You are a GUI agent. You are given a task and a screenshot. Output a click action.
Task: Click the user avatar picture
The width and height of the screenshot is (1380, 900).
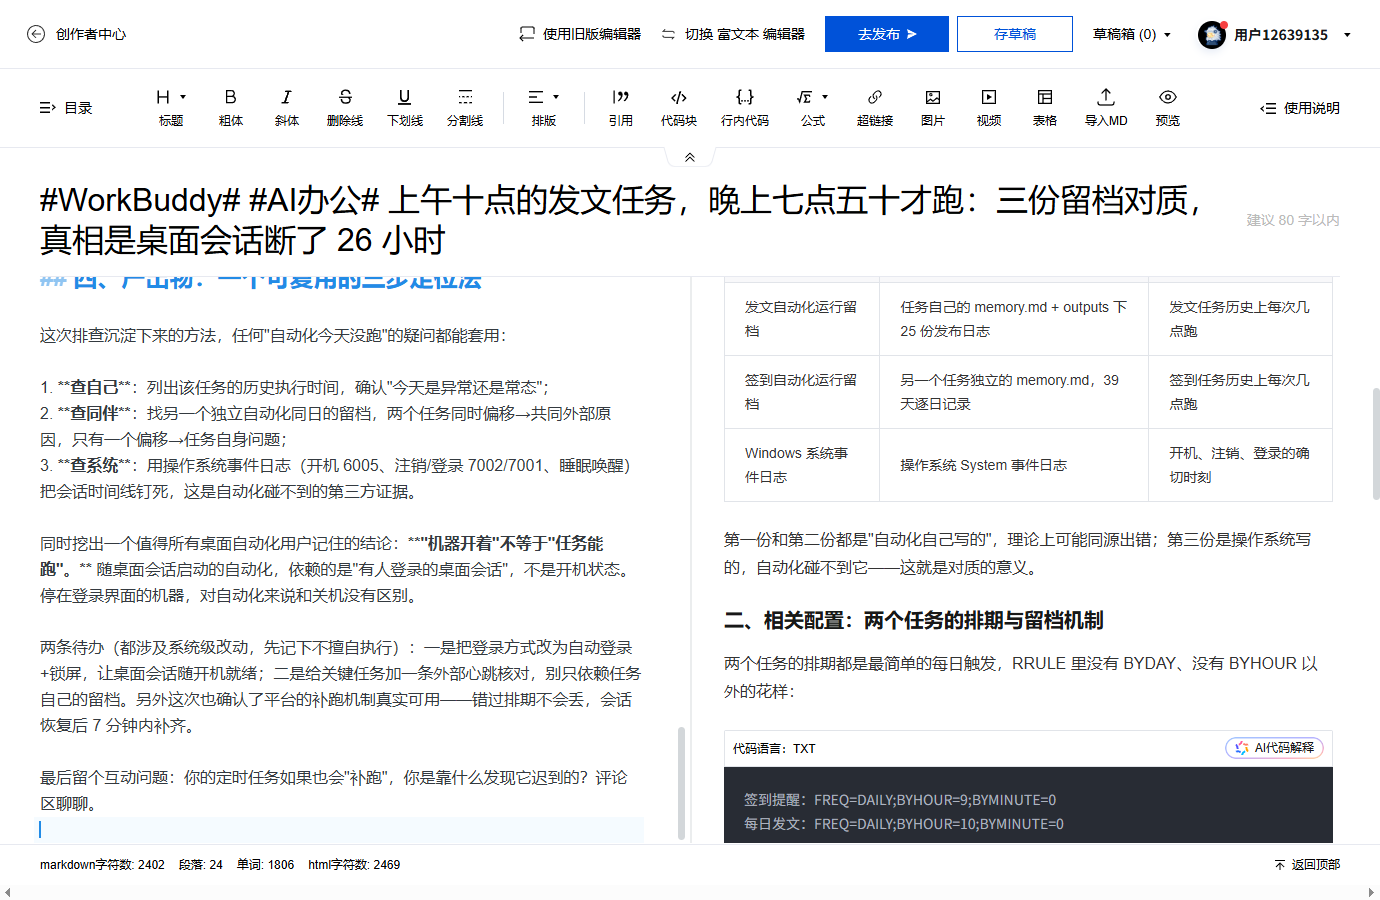(1212, 35)
